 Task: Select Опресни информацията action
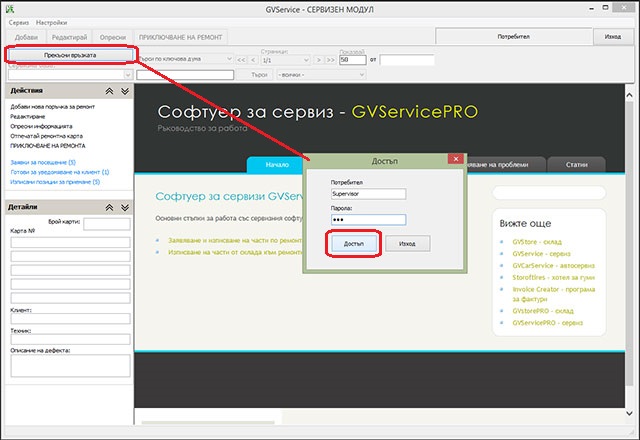click(41, 127)
